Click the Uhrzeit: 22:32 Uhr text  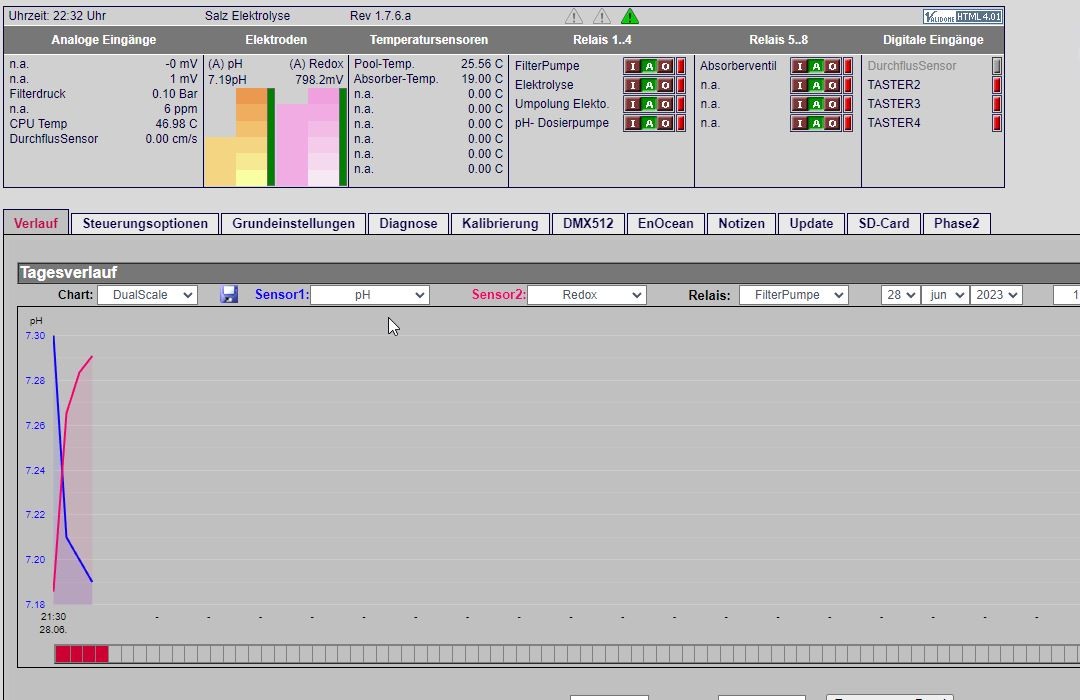click(x=57, y=16)
